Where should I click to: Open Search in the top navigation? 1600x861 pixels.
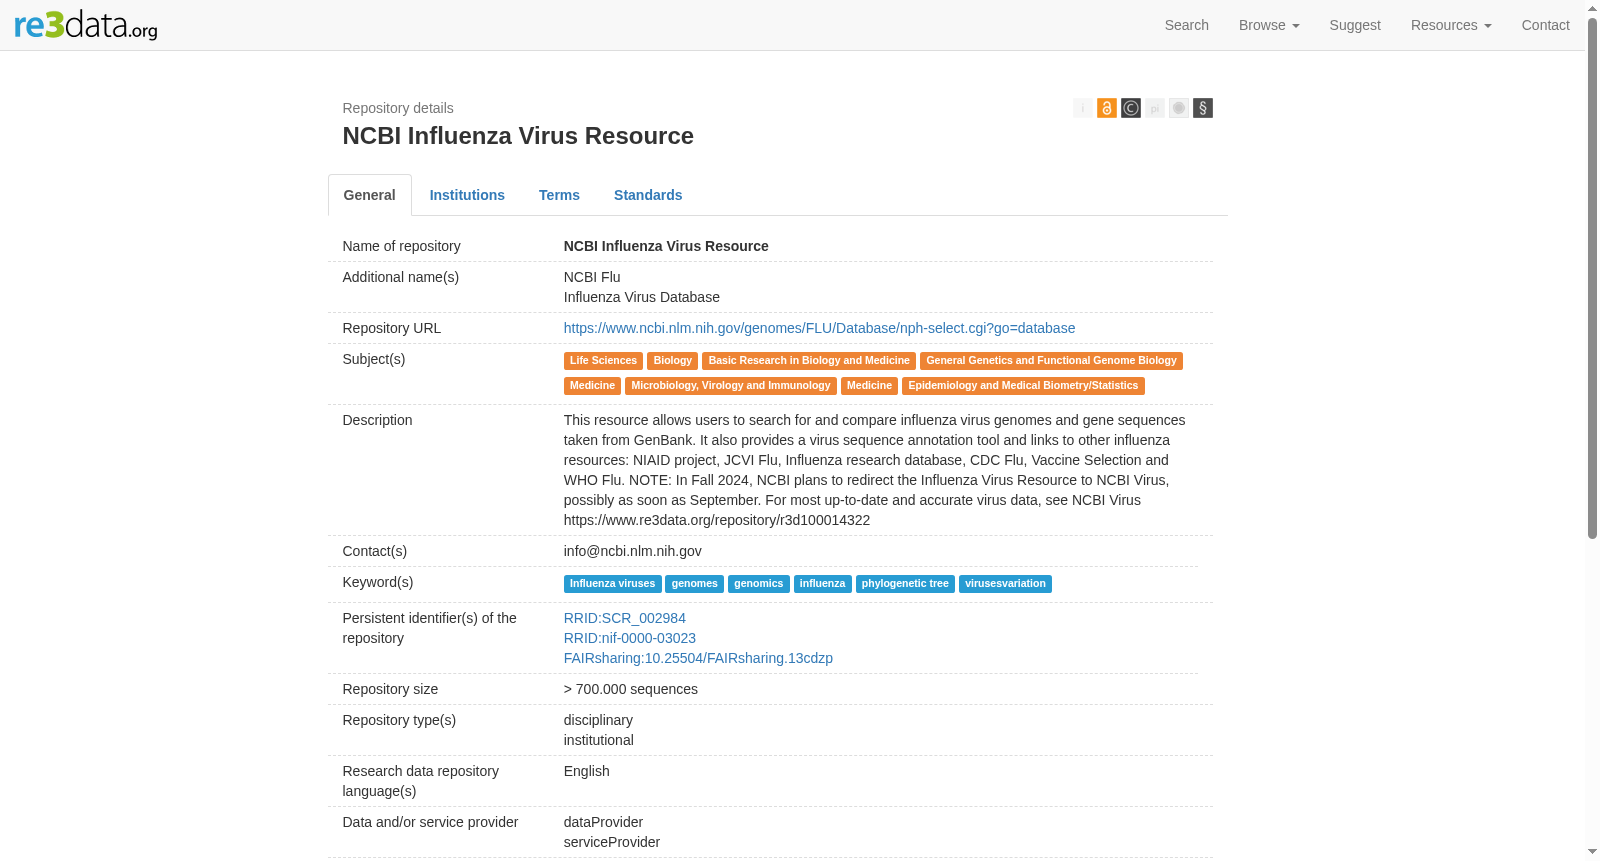tap(1186, 25)
